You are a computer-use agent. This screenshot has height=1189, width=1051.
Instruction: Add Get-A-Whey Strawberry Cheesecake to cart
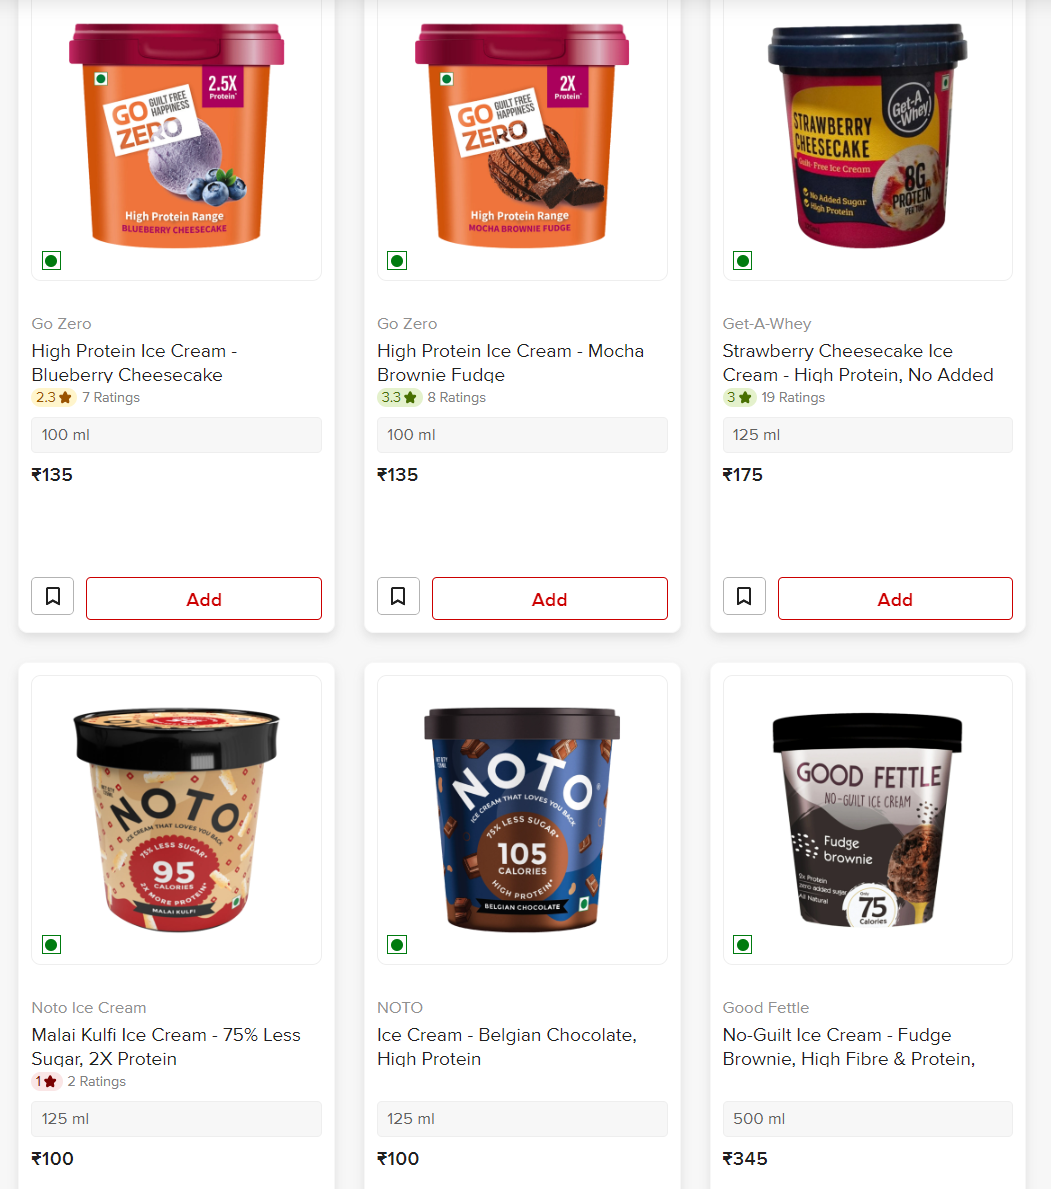895,598
